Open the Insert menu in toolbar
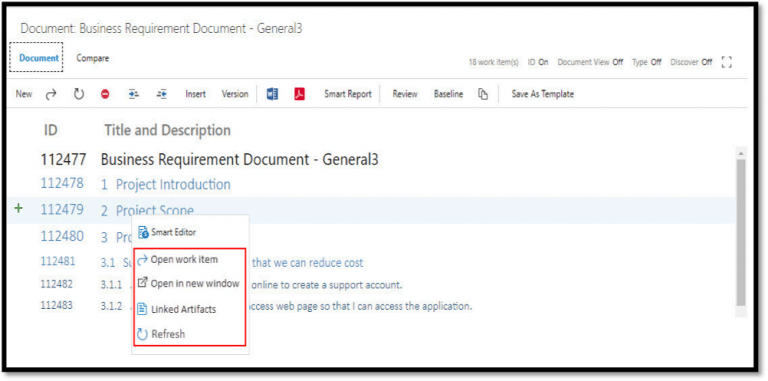 (x=195, y=94)
